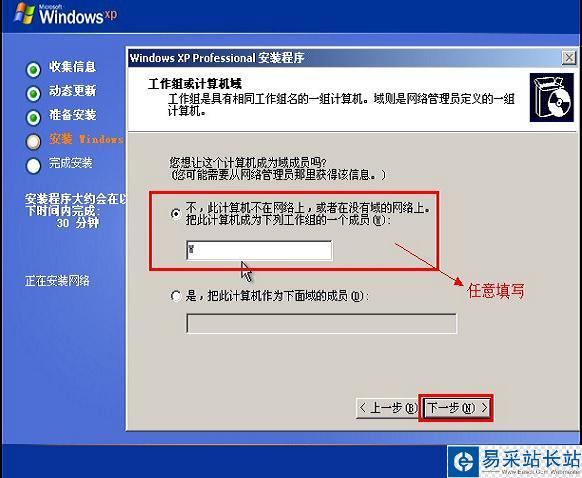
Task: Click the green 动态更新 step indicator
Action: coord(33,94)
